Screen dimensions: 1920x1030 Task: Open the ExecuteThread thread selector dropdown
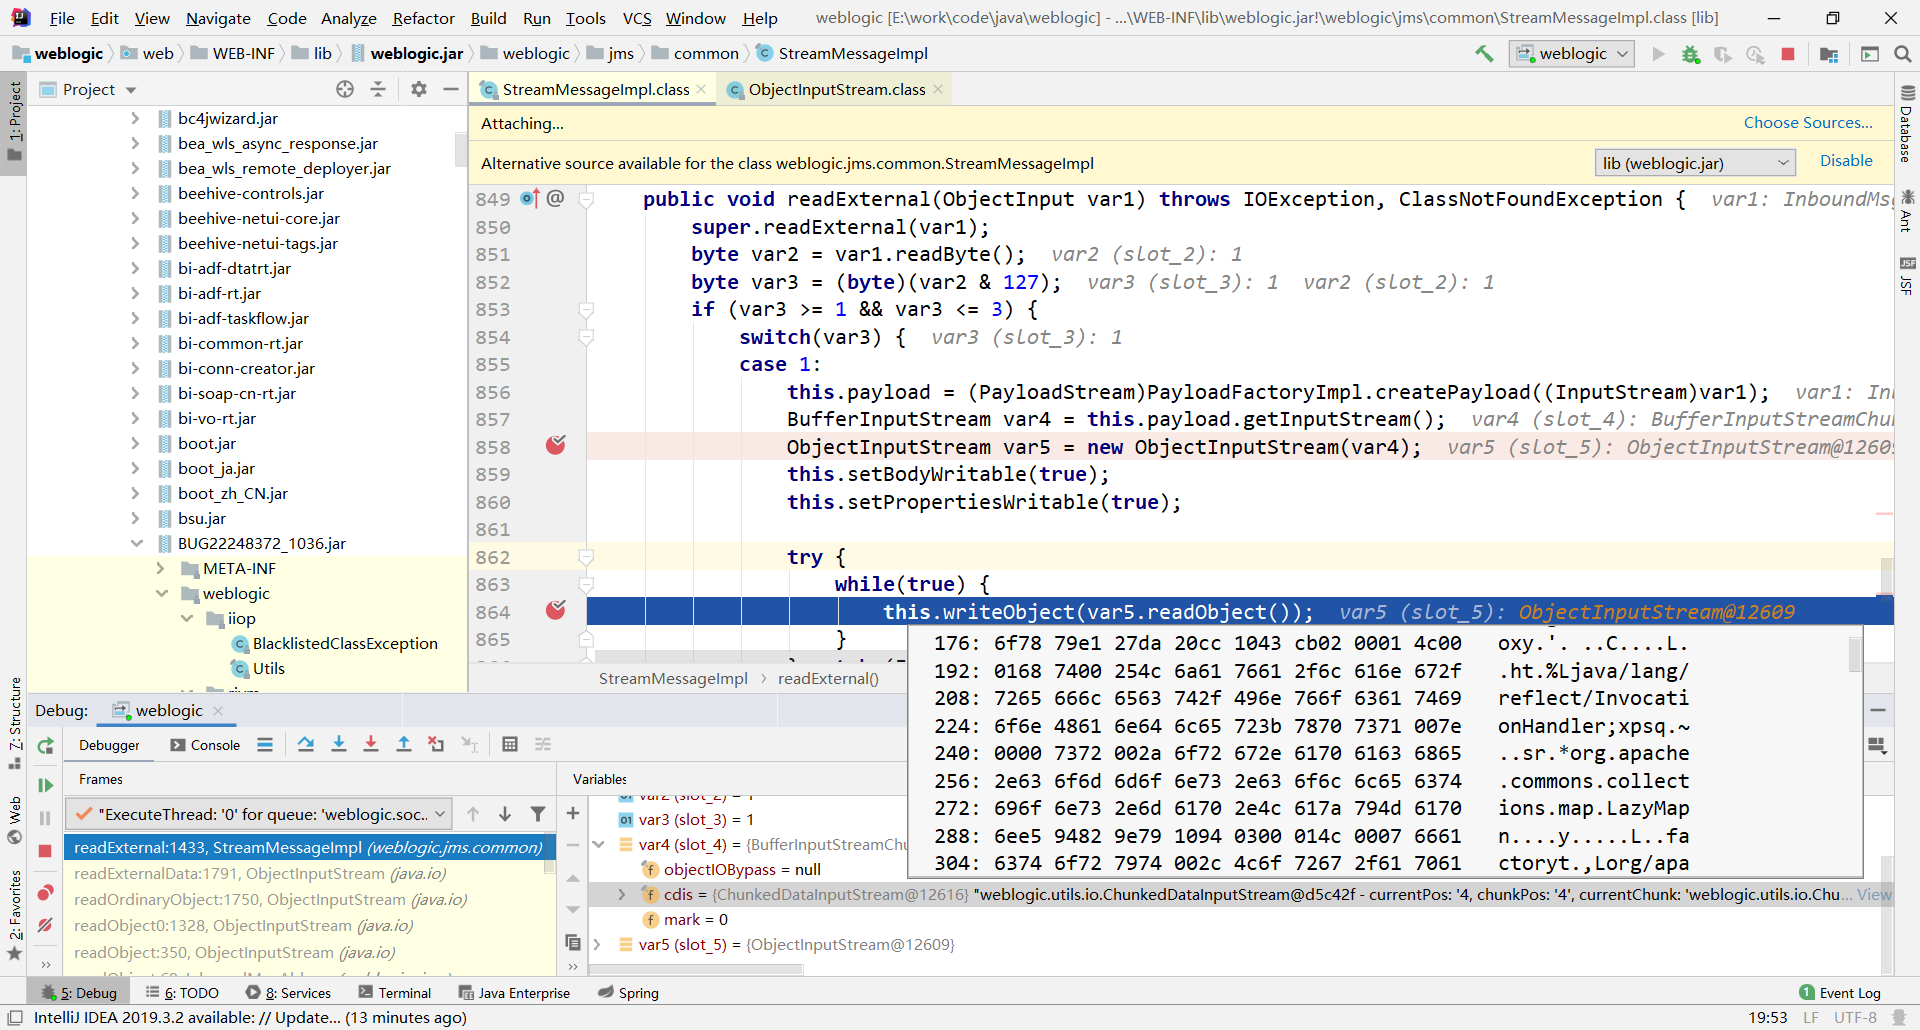click(259, 814)
